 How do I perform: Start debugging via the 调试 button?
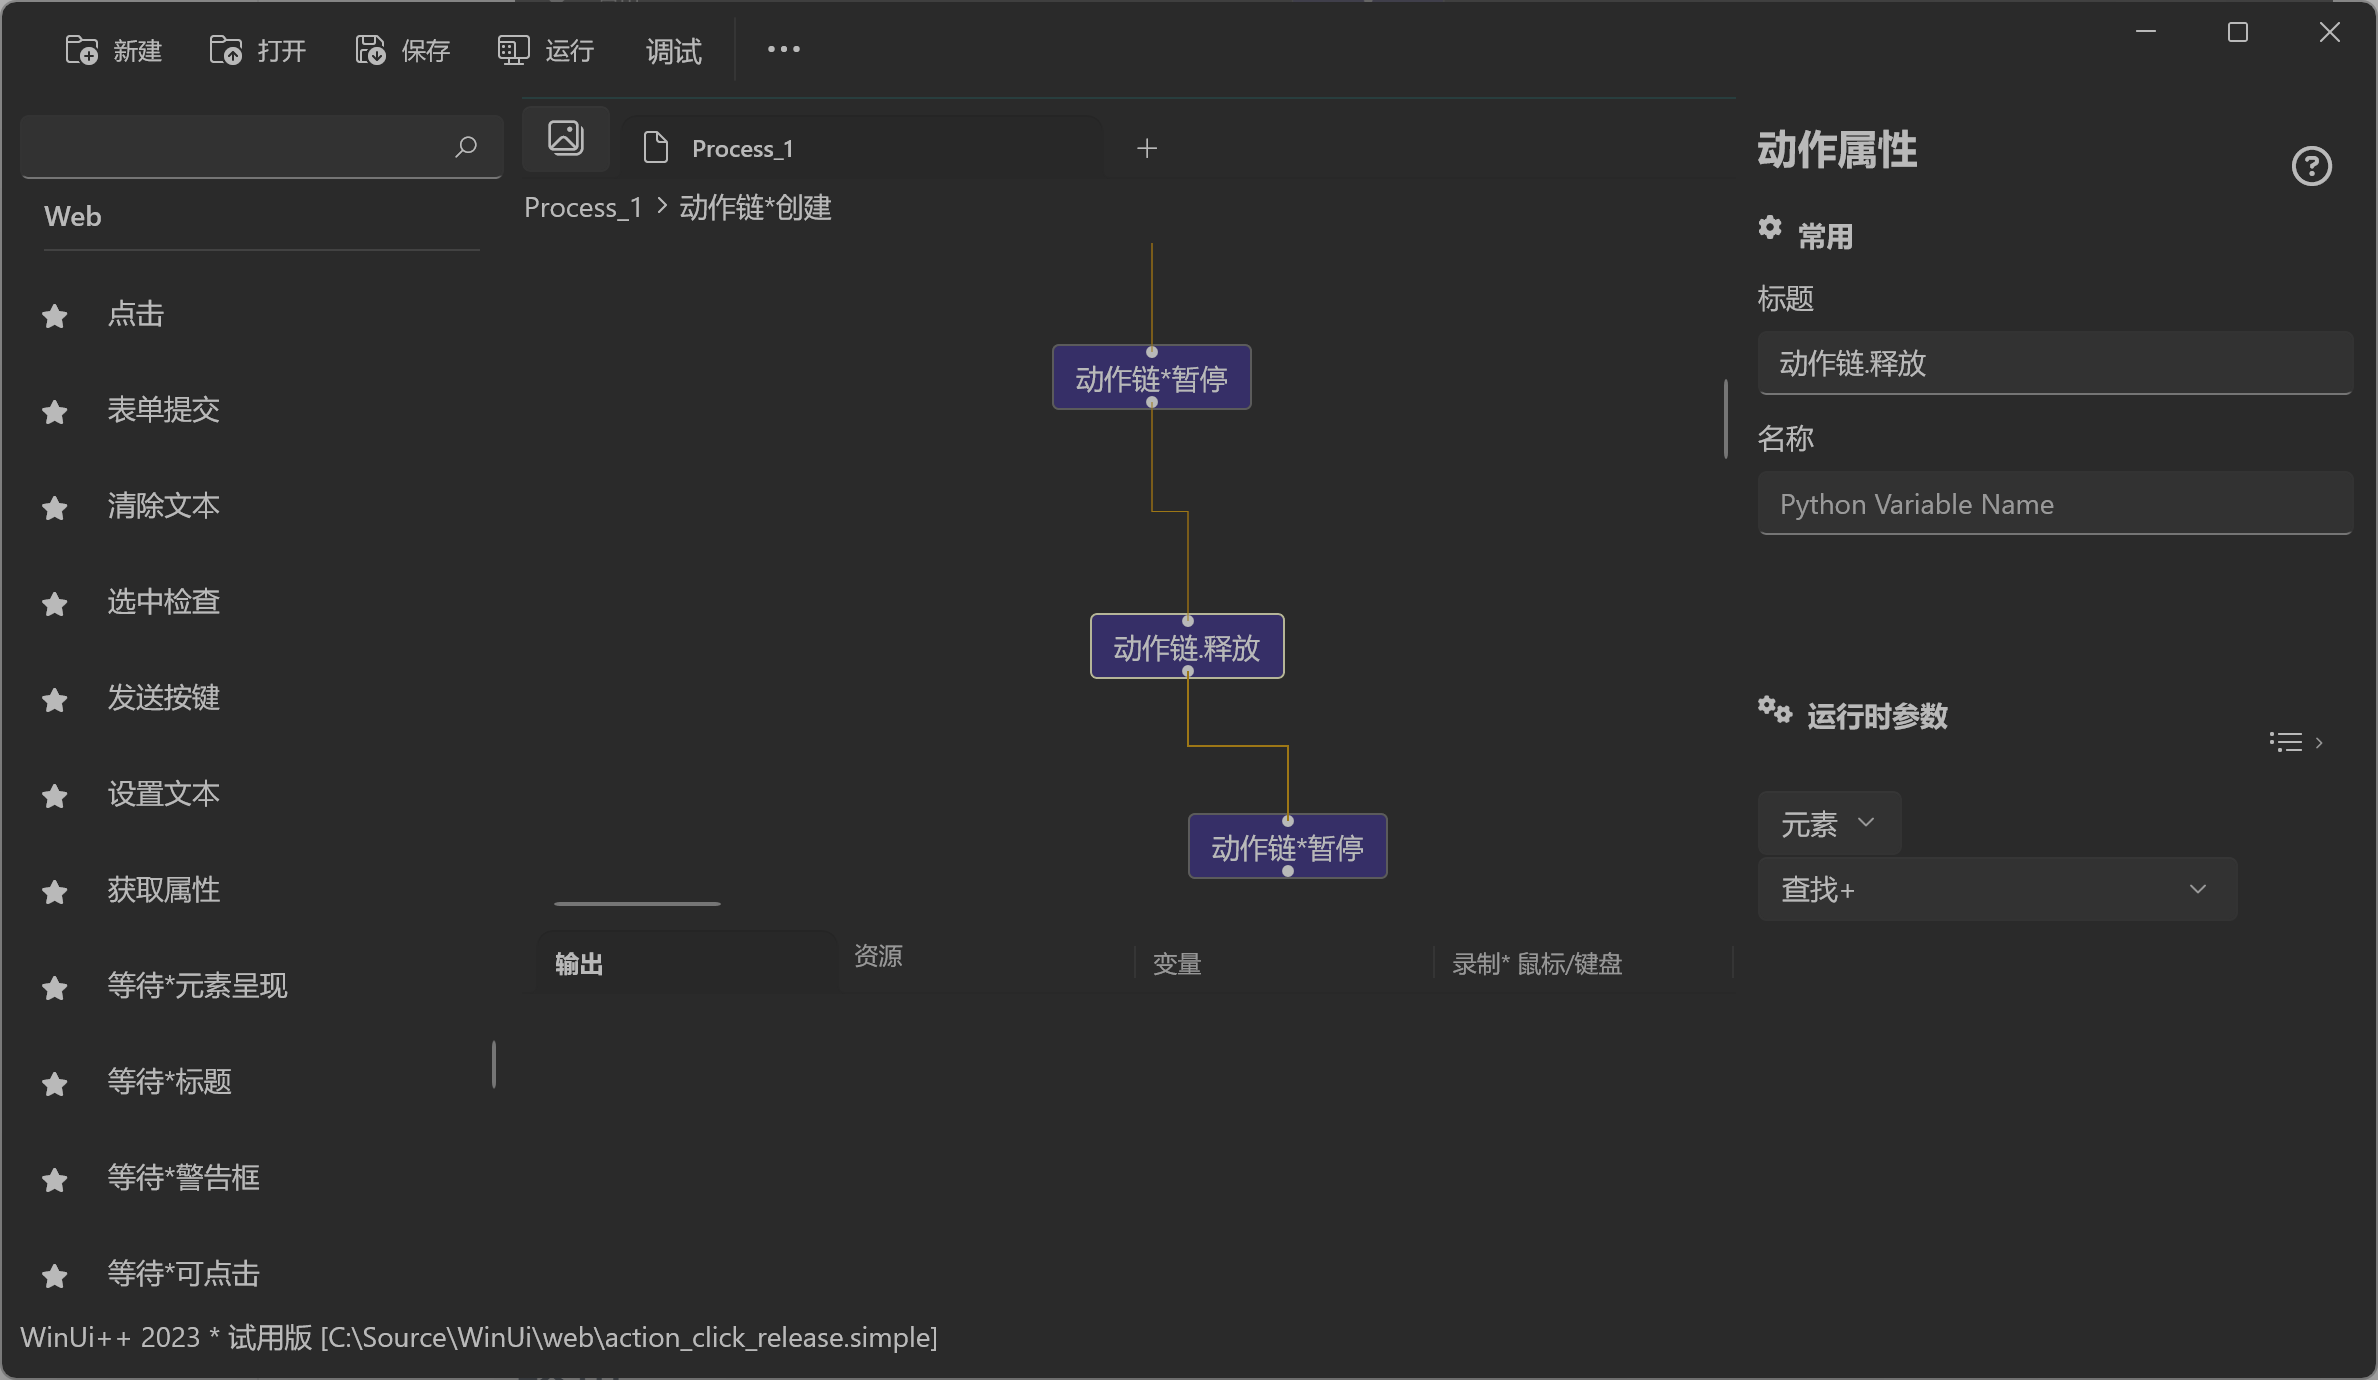(x=672, y=50)
